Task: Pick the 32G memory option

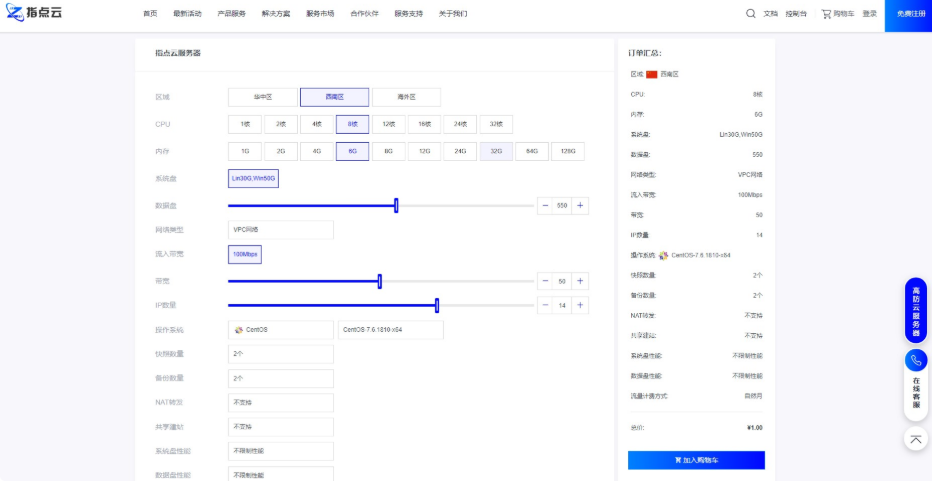Action: coord(496,152)
